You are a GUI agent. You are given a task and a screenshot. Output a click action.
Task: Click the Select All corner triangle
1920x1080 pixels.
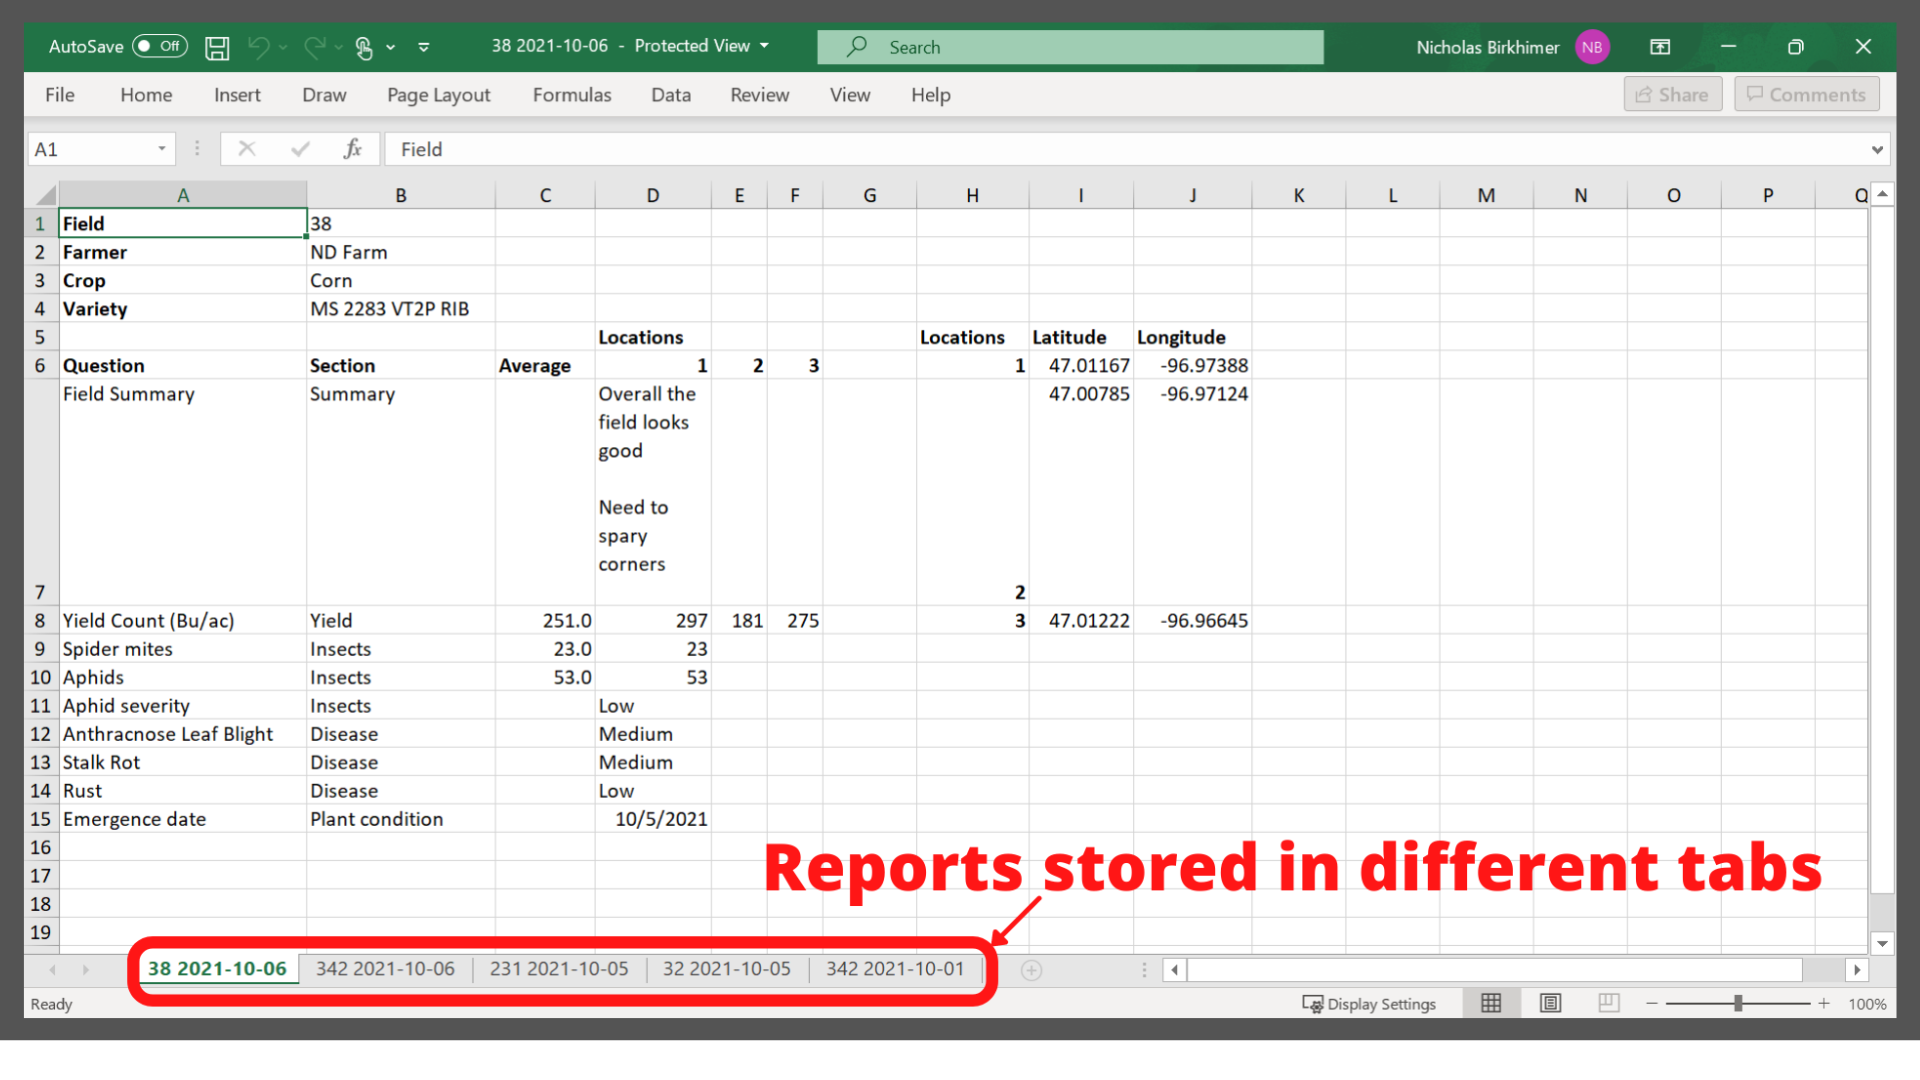click(44, 195)
